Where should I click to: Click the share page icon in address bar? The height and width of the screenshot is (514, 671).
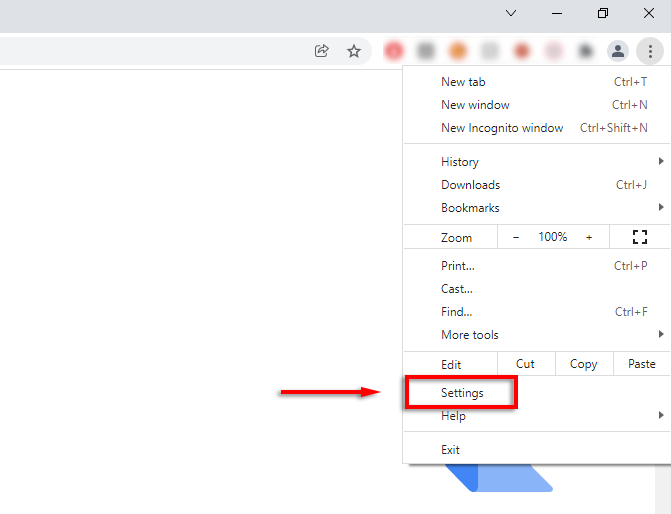321,51
